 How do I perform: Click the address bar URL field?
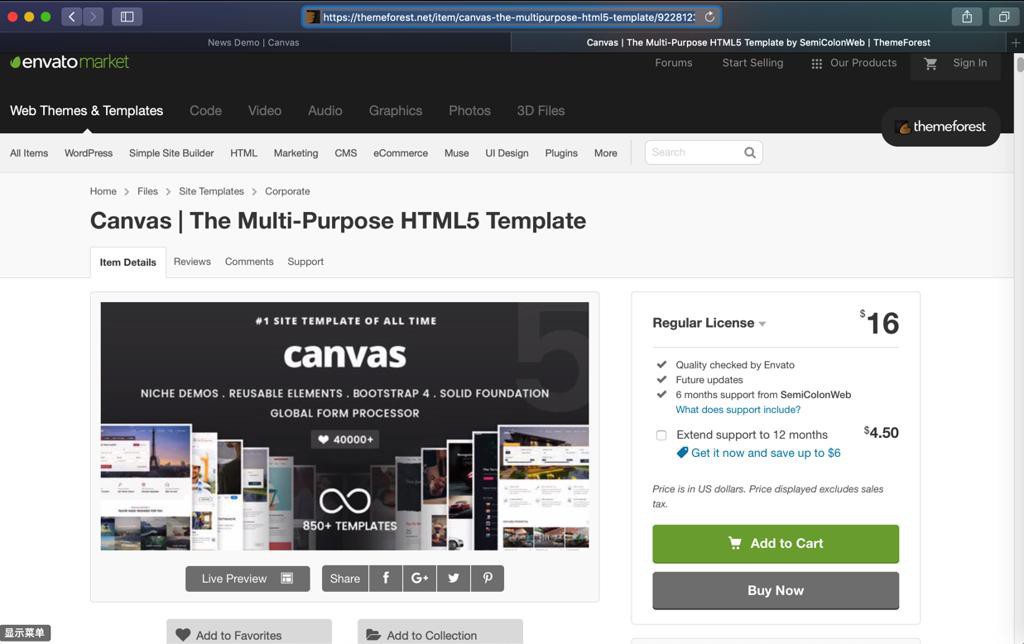pos(511,17)
